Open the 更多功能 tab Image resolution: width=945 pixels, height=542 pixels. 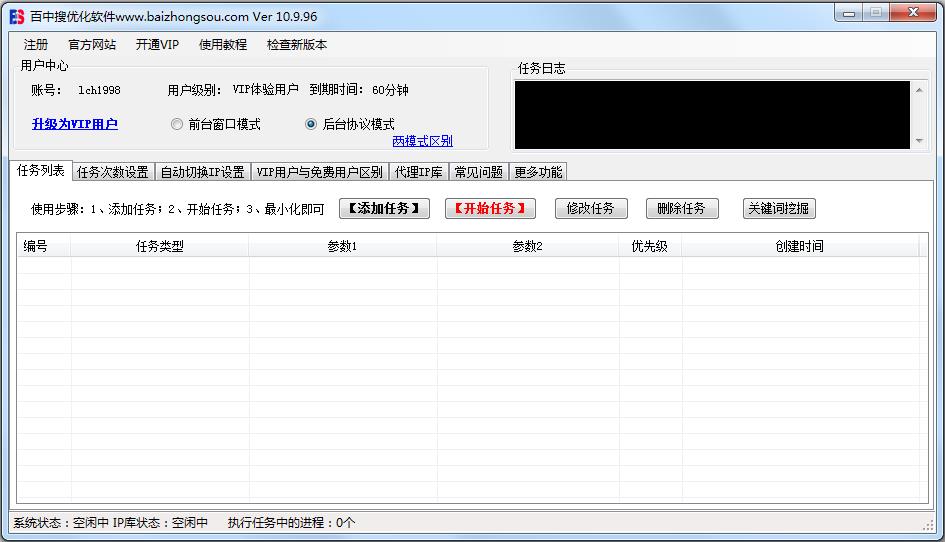538,172
